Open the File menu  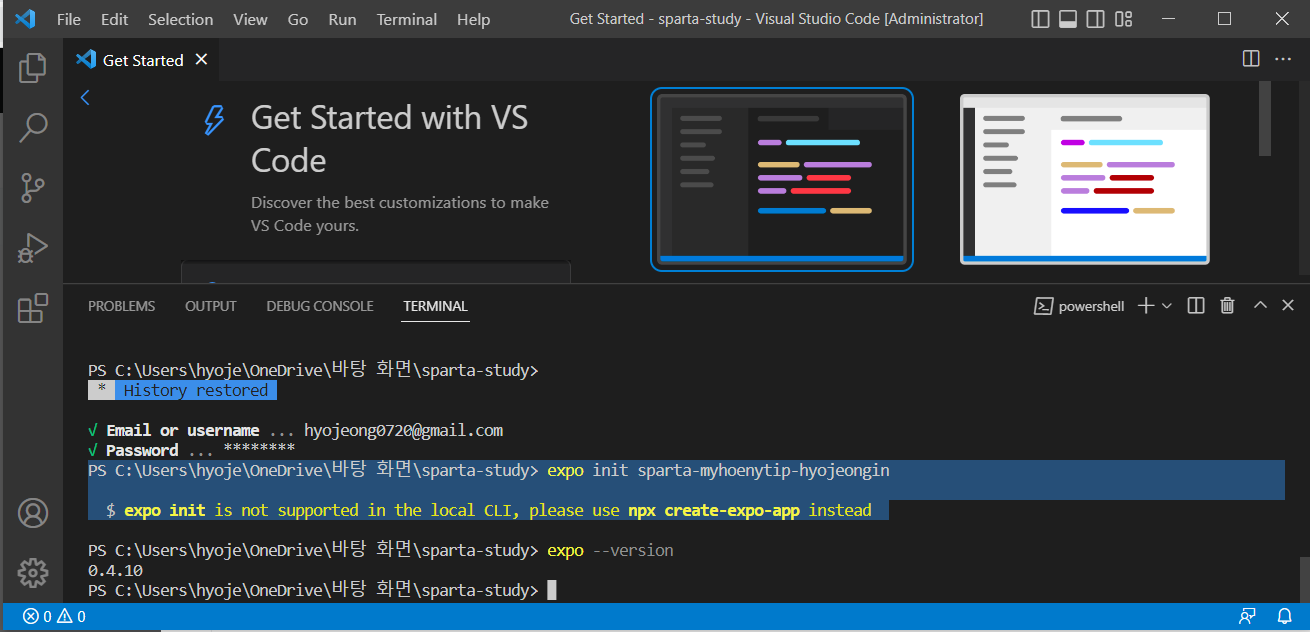tap(69, 19)
